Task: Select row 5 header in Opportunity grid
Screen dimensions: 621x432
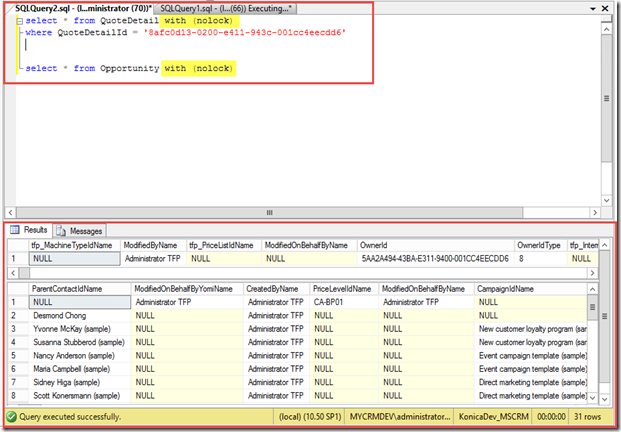Action: [18, 356]
